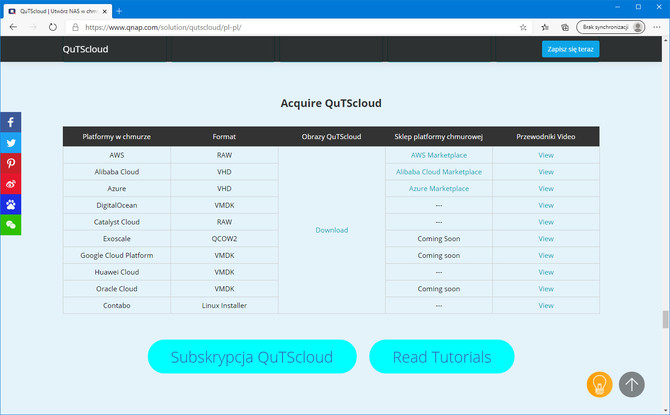670x415 pixels.
Task: Click the Catalyst Cloud platform cell
Action: (117, 222)
